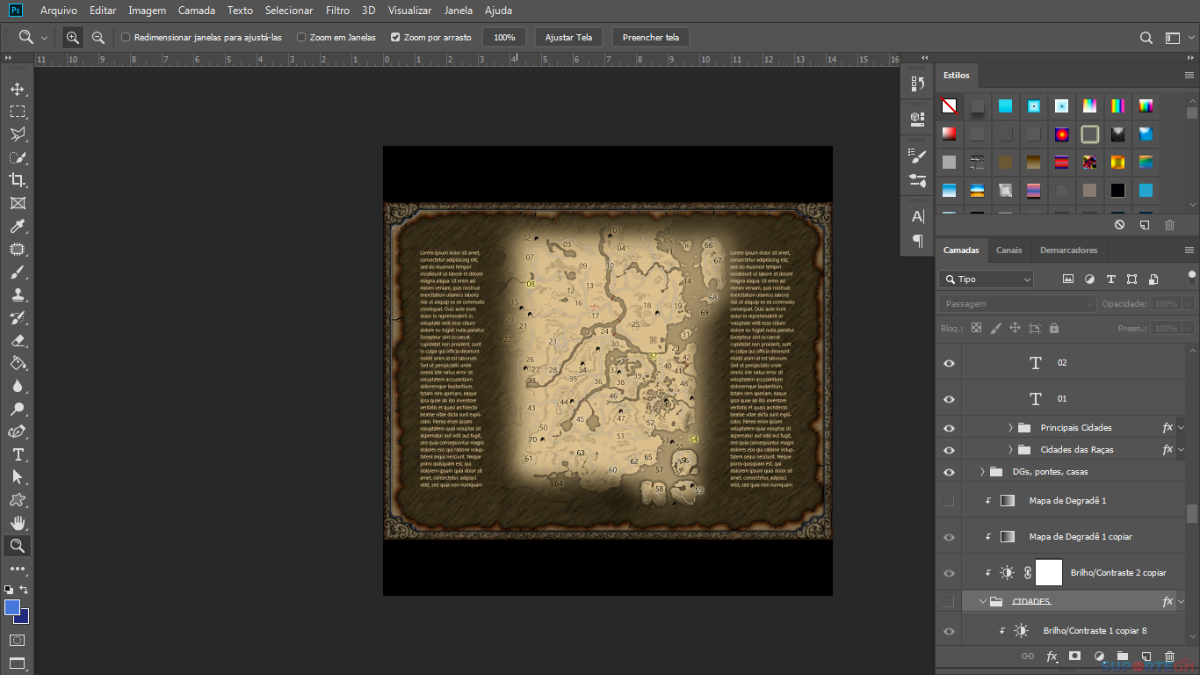Image resolution: width=1200 pixels, height=675 pixels.
Task: Select the Eyedropper tool
Action: point(17,226)
